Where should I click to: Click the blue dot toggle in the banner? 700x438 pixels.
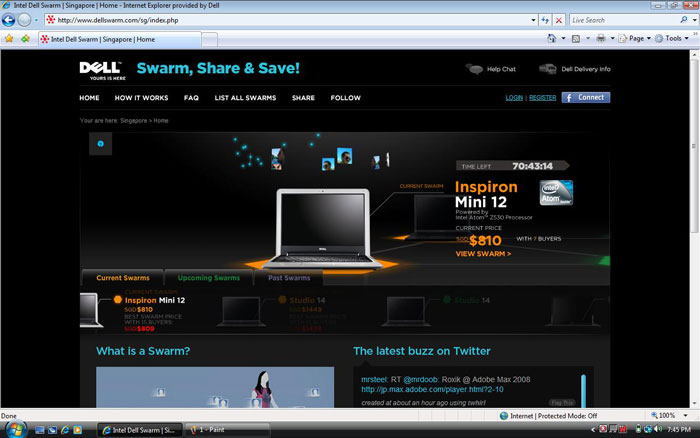tap(100, 144)
